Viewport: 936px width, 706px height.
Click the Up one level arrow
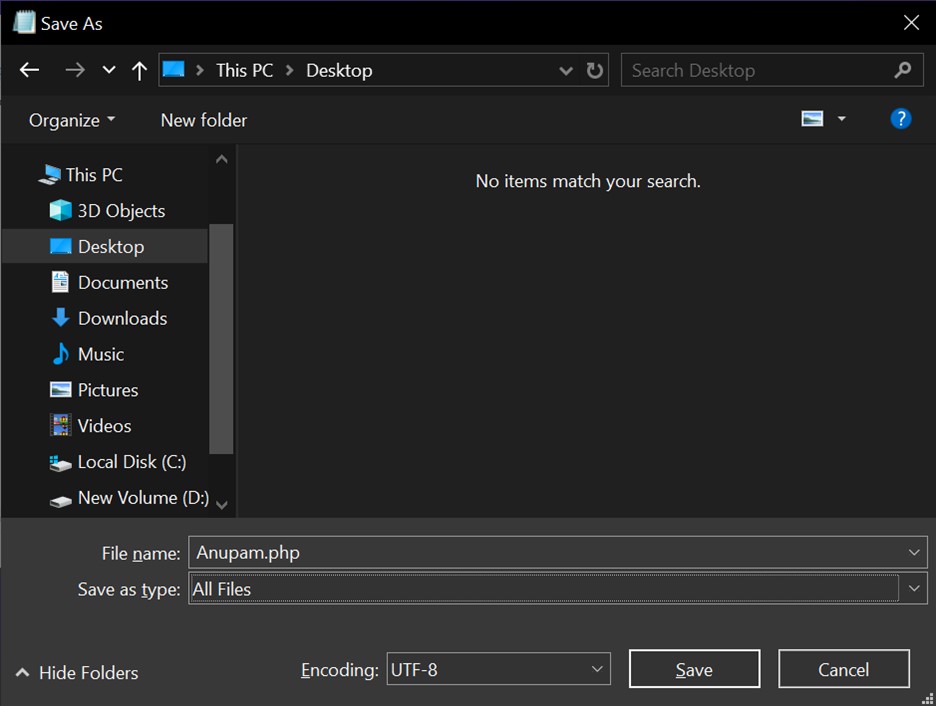tap(139, 70)
